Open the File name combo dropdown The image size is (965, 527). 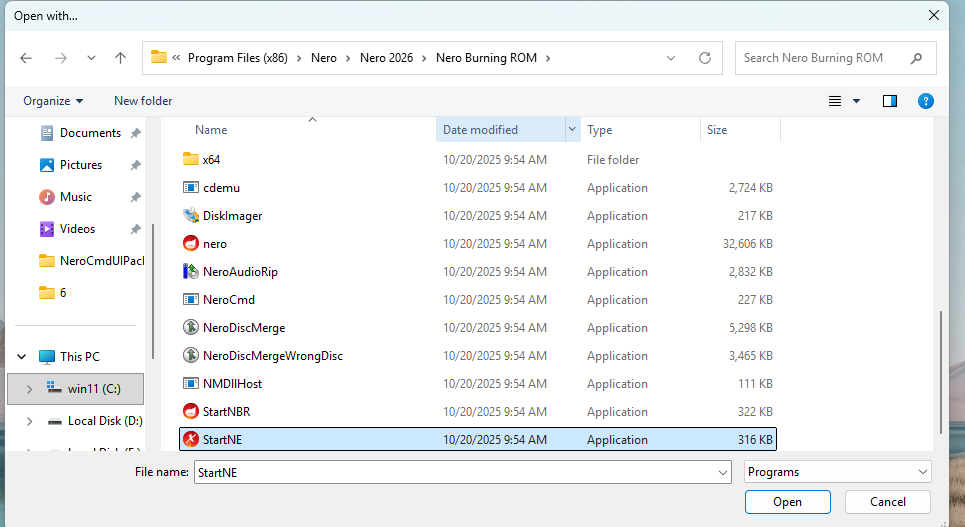[723, 472]
